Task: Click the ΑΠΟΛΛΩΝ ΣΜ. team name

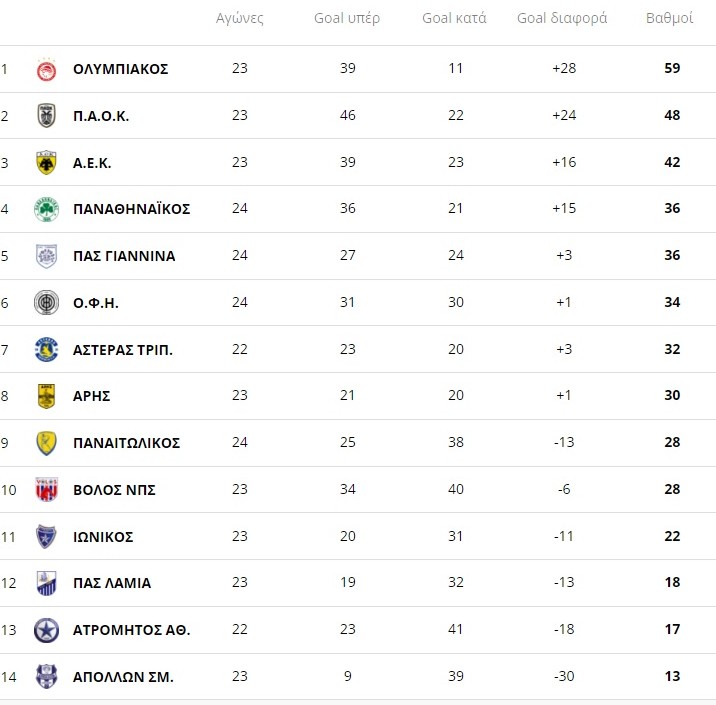Action: pos(123,677)
